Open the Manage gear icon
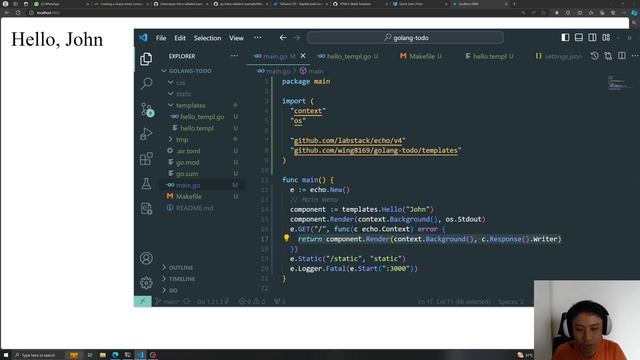The width and height of the screenshot is (640, 360). tap(146, 282)
